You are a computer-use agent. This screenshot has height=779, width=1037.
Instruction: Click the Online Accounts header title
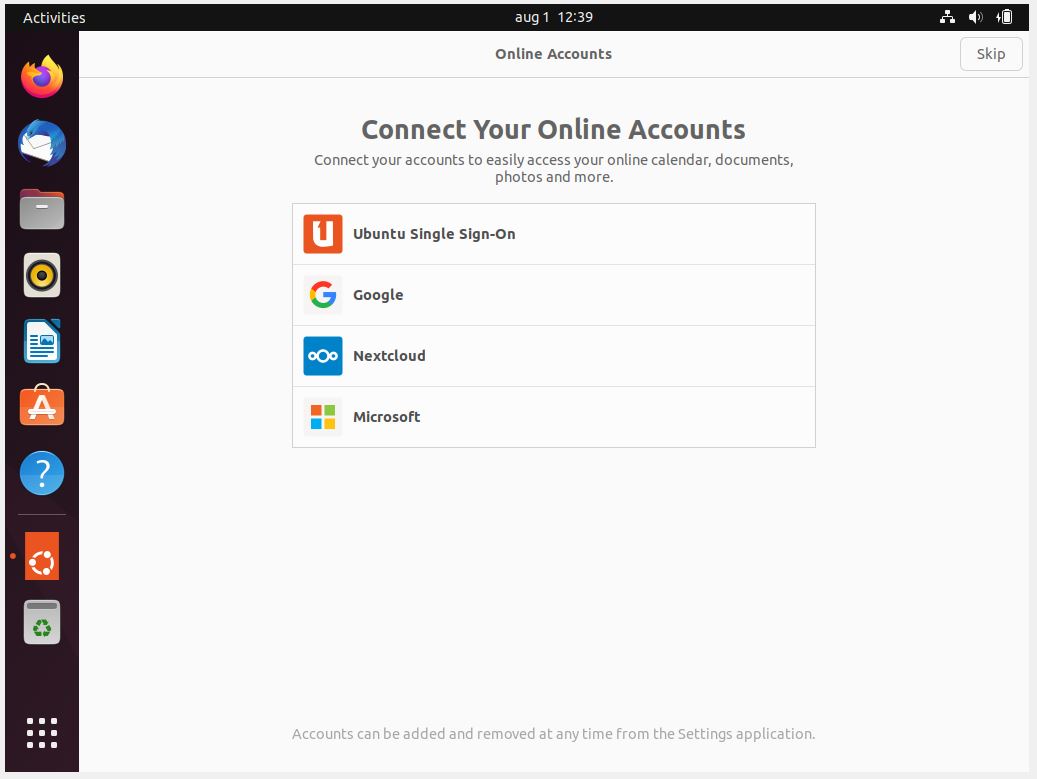(x=554, y=54)
